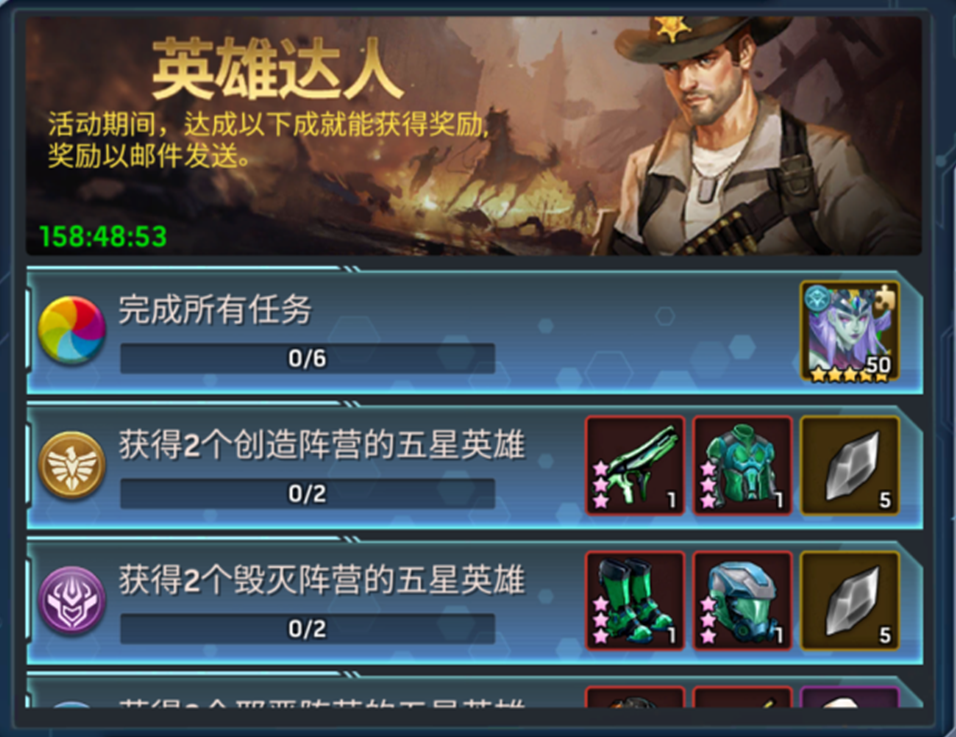Click the 0/6 all-tasks progress bar
Screen dimensions: 956x737
(x=307, y=358)
